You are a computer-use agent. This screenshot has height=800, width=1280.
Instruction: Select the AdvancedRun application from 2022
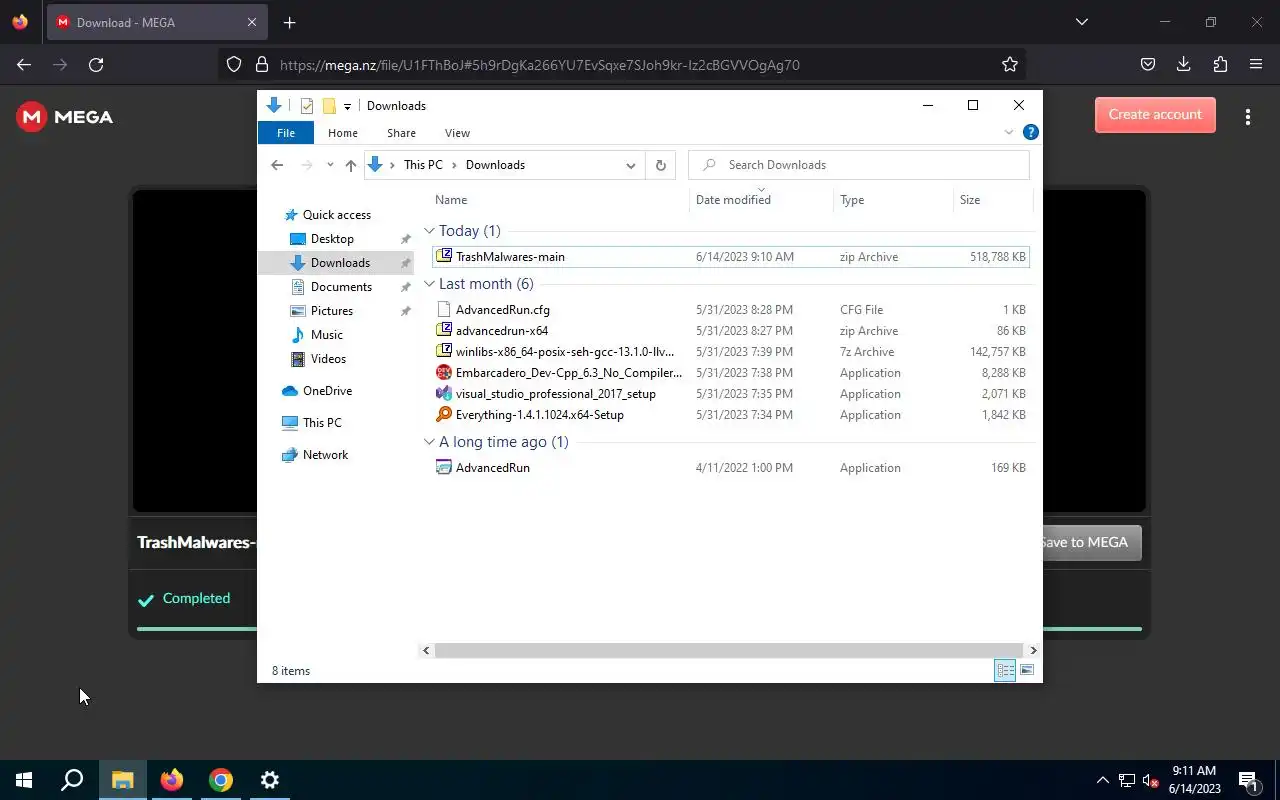click(731, 468)
